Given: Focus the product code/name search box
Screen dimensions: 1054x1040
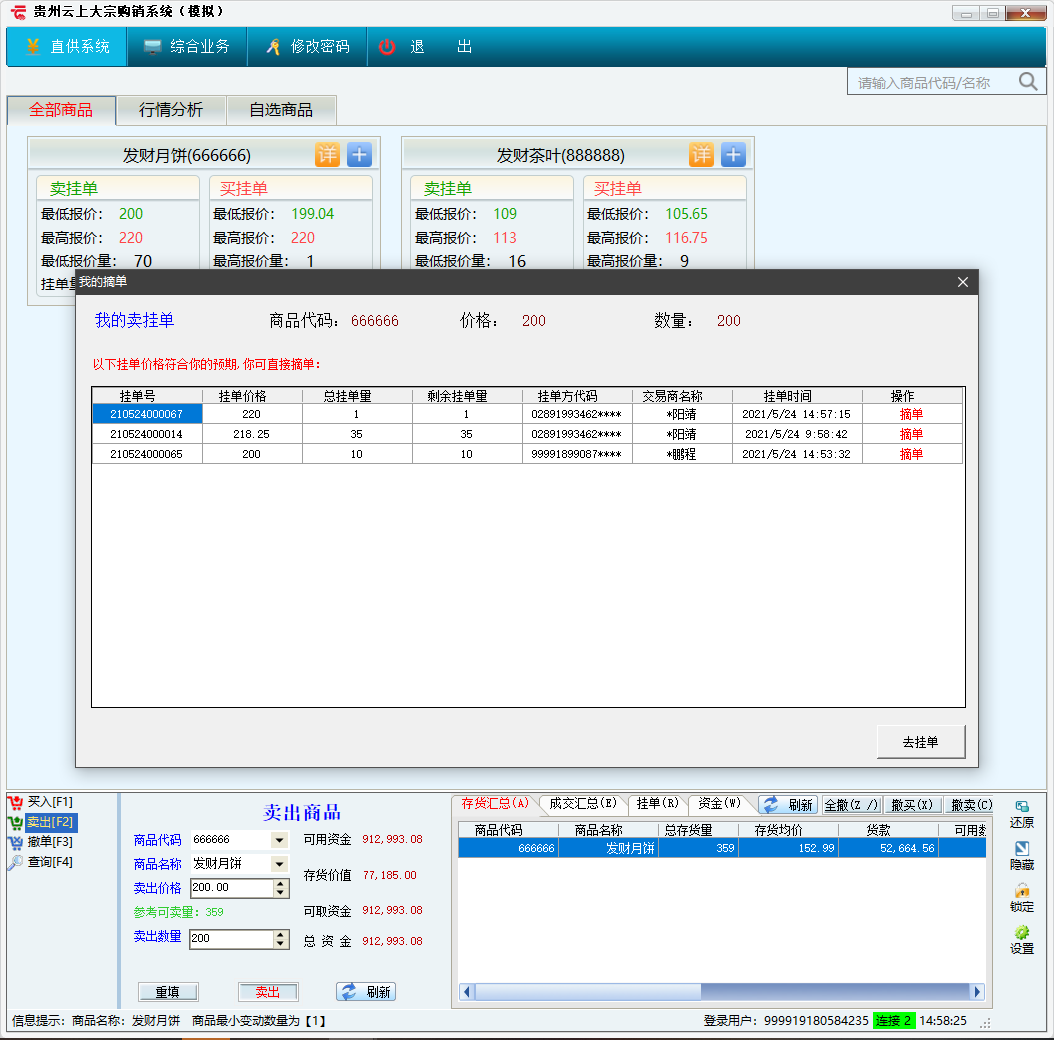Looking at the screenshot, I should tap(934, 82).
